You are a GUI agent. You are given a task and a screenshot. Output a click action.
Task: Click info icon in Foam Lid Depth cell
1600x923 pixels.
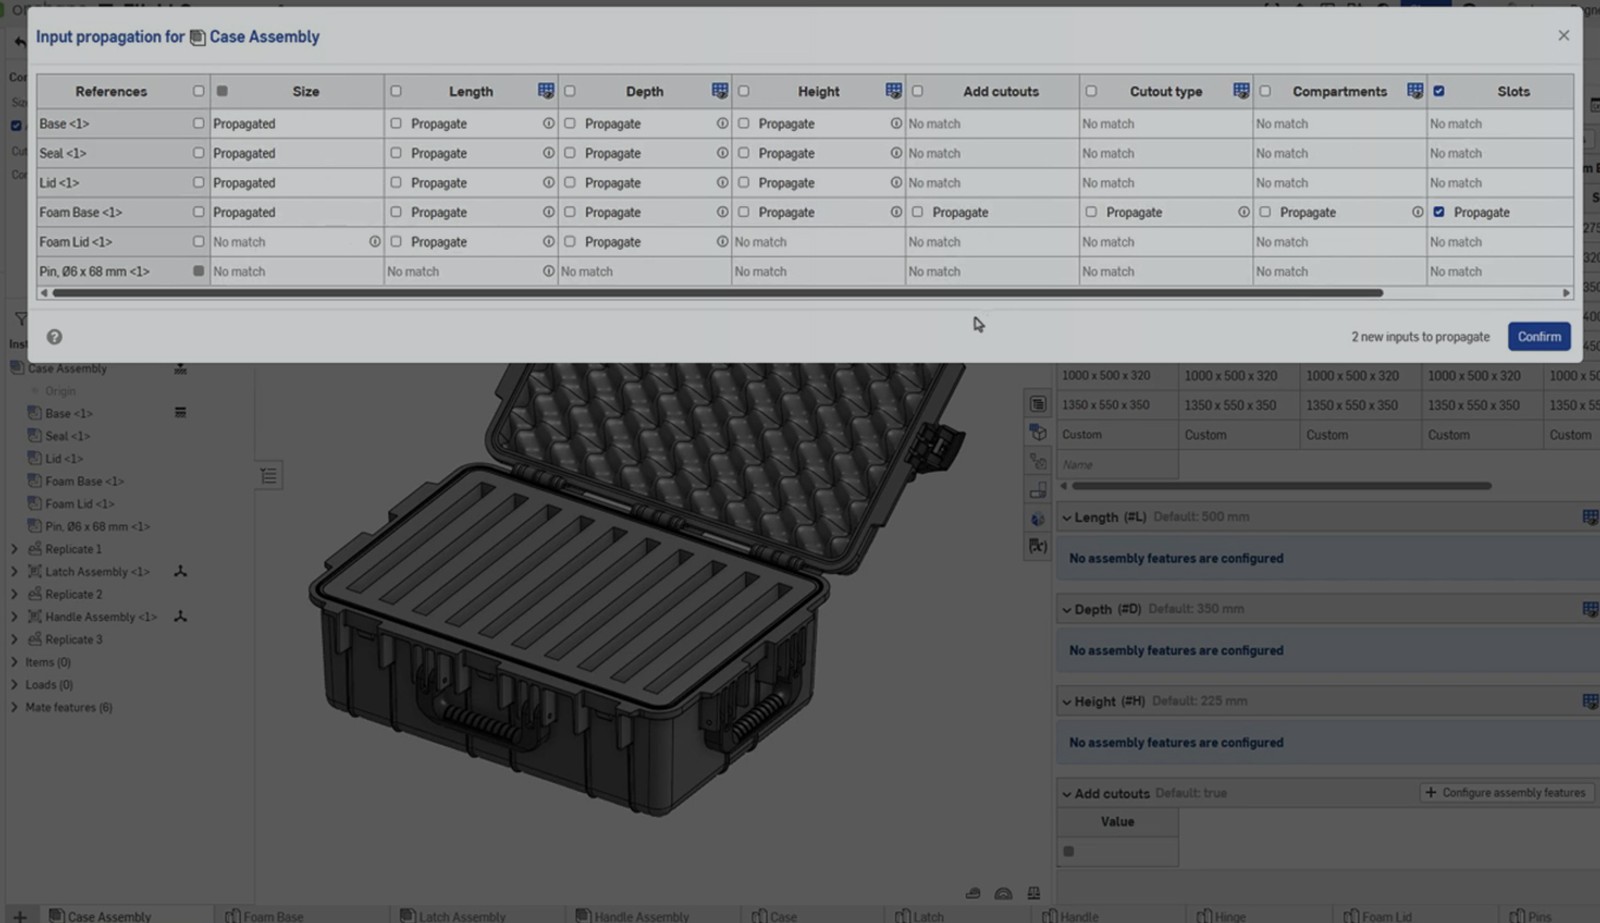[x=722, y=242]
